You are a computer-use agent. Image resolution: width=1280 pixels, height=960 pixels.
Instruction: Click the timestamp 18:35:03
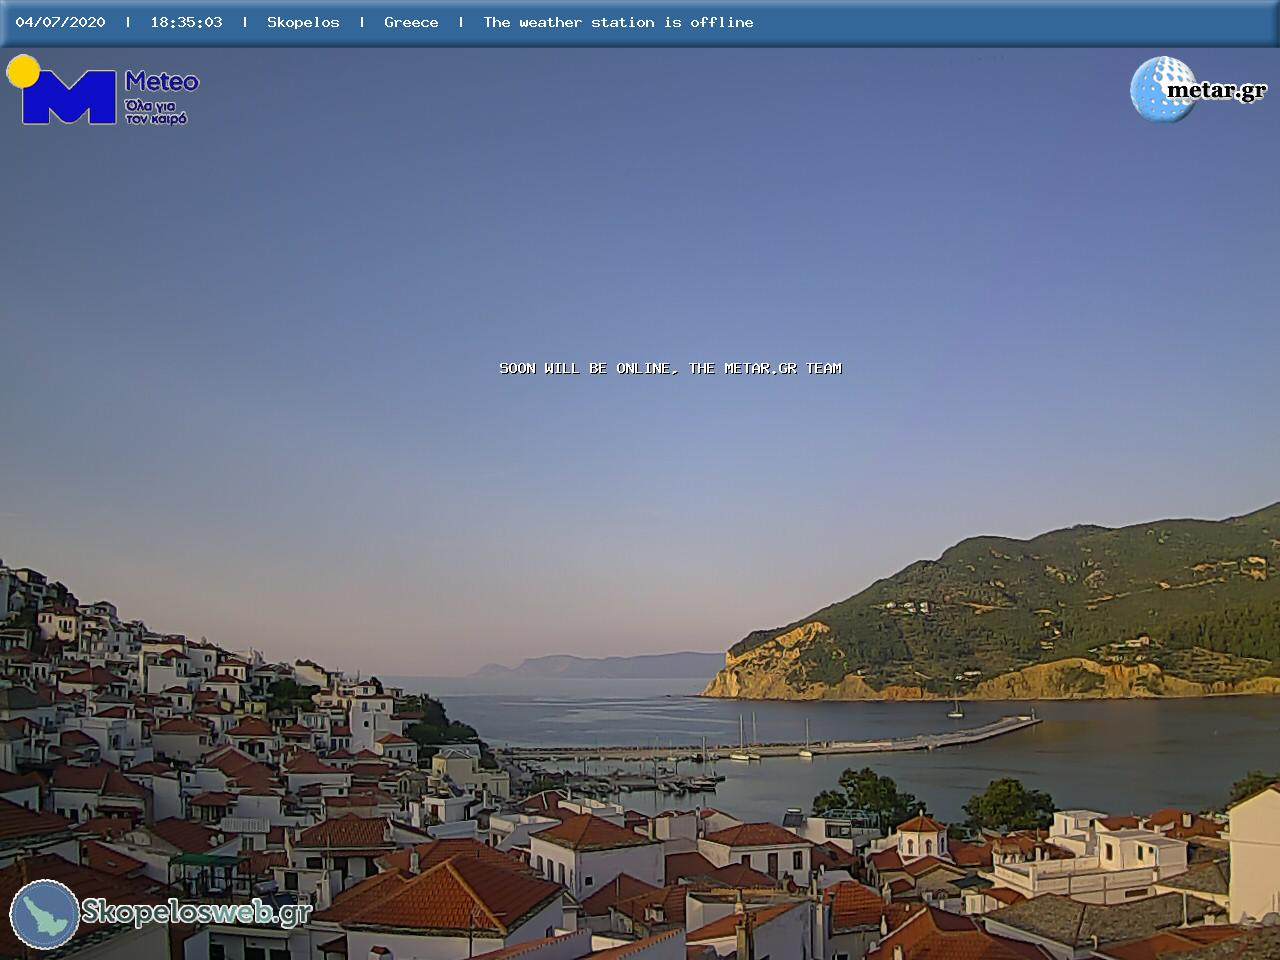point(186,22)
